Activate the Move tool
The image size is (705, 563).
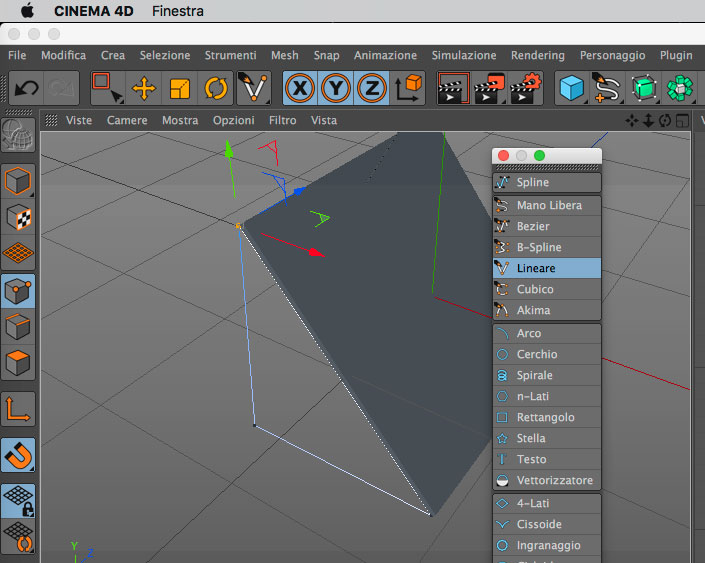[143, 88]
